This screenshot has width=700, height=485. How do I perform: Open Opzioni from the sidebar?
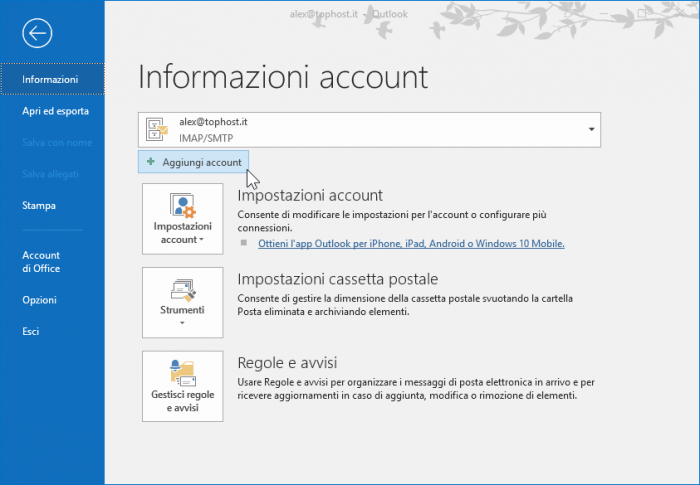39,300
